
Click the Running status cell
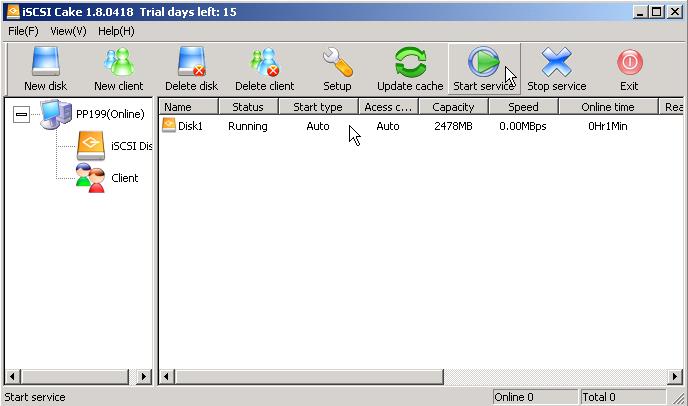pyautogui.click(x=248, y=126)
